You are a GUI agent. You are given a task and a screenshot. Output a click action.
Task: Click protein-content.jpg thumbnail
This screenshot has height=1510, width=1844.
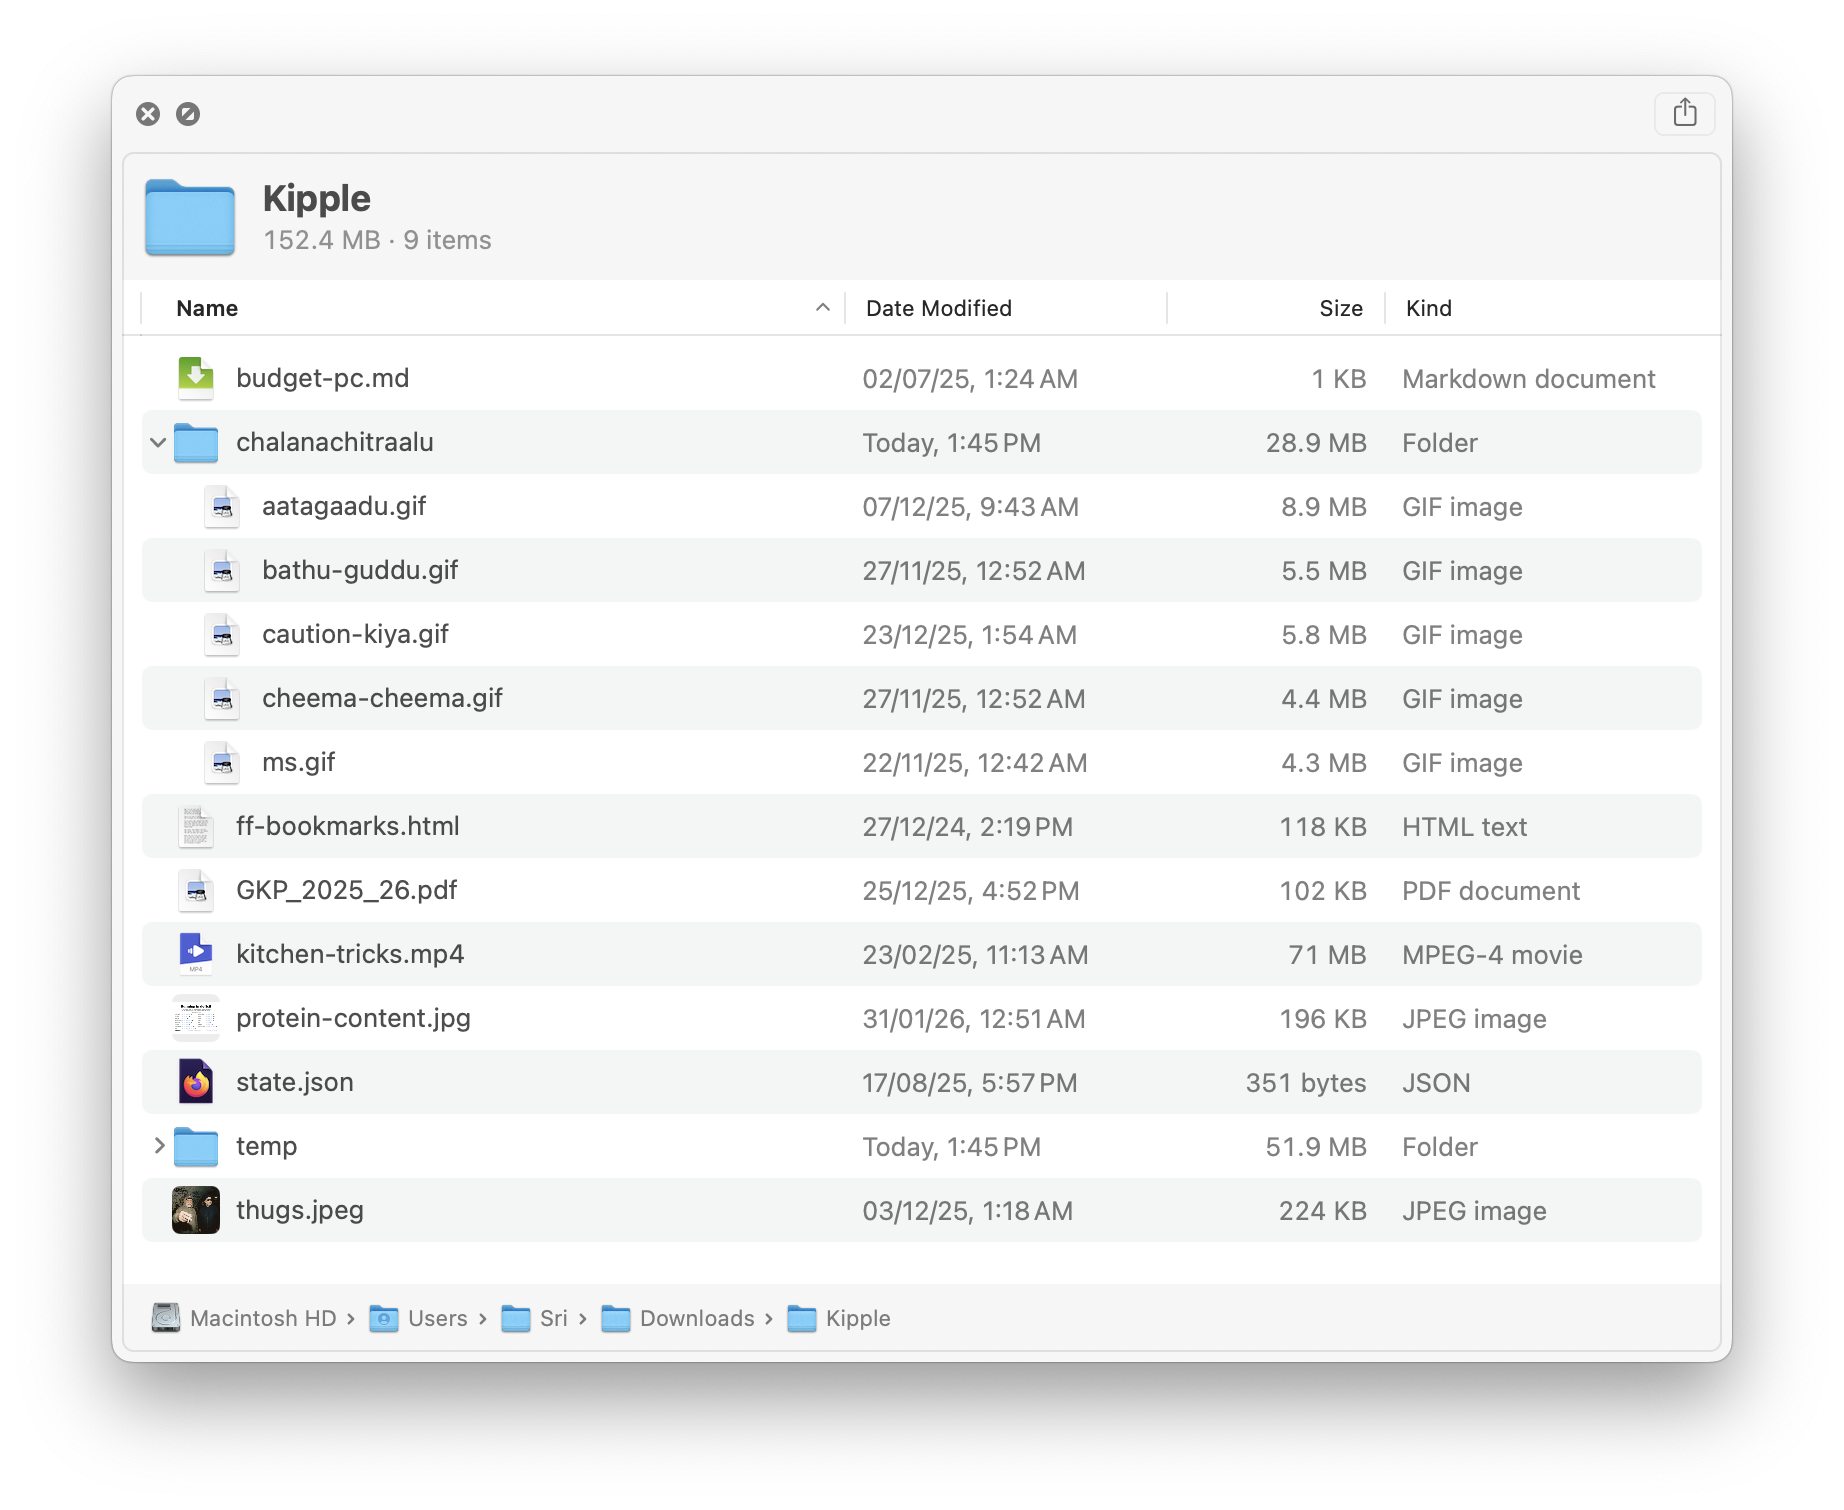pos(196,1018)
